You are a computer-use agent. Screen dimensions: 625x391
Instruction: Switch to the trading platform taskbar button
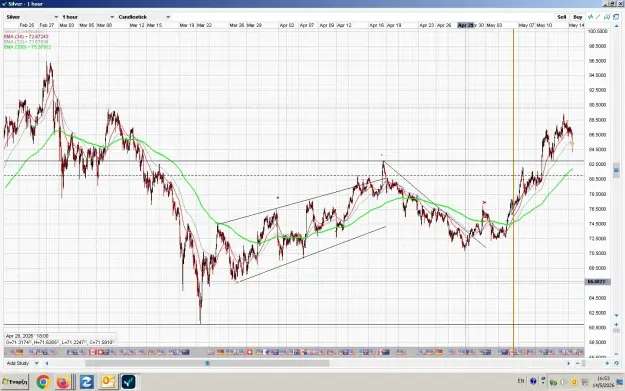click(x=128, y=382)
